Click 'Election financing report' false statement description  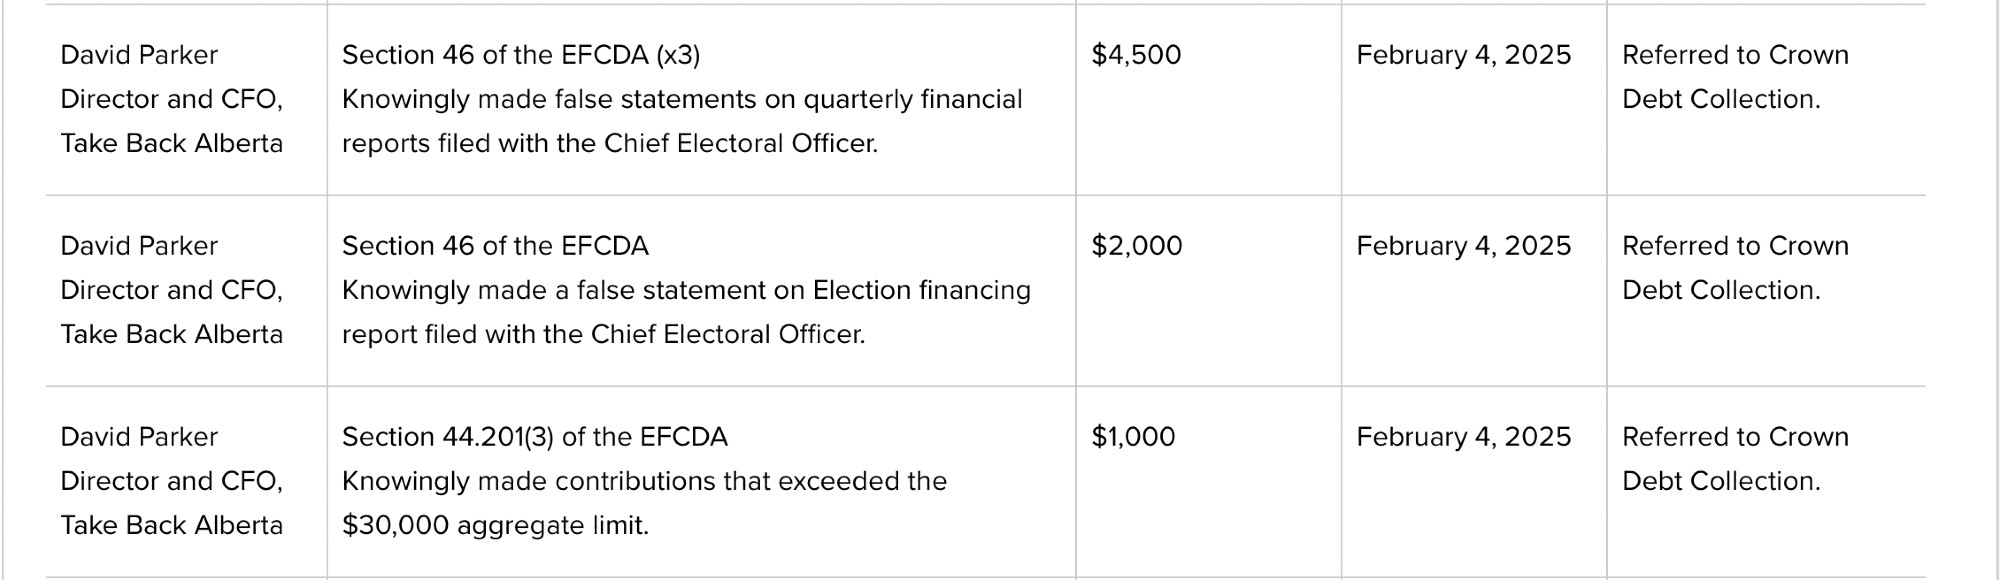point(686,312)
